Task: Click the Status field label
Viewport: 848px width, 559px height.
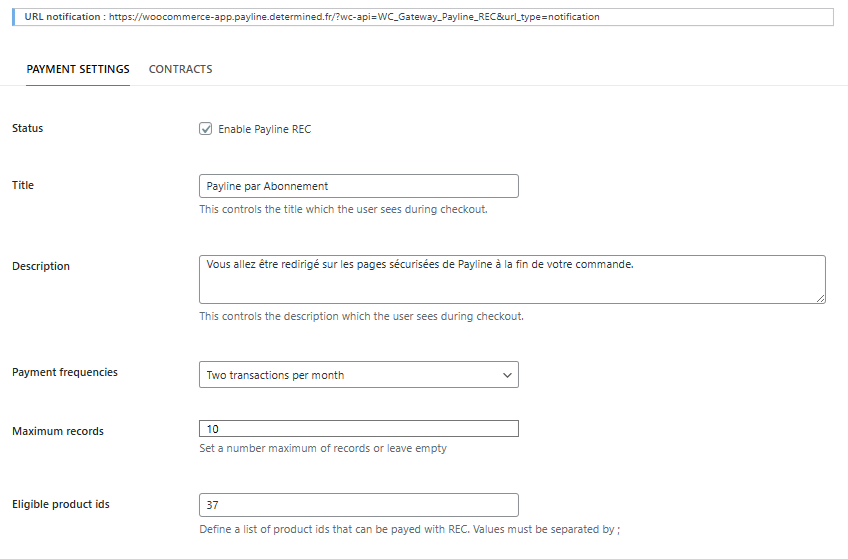Action: (x=28, y=128)
